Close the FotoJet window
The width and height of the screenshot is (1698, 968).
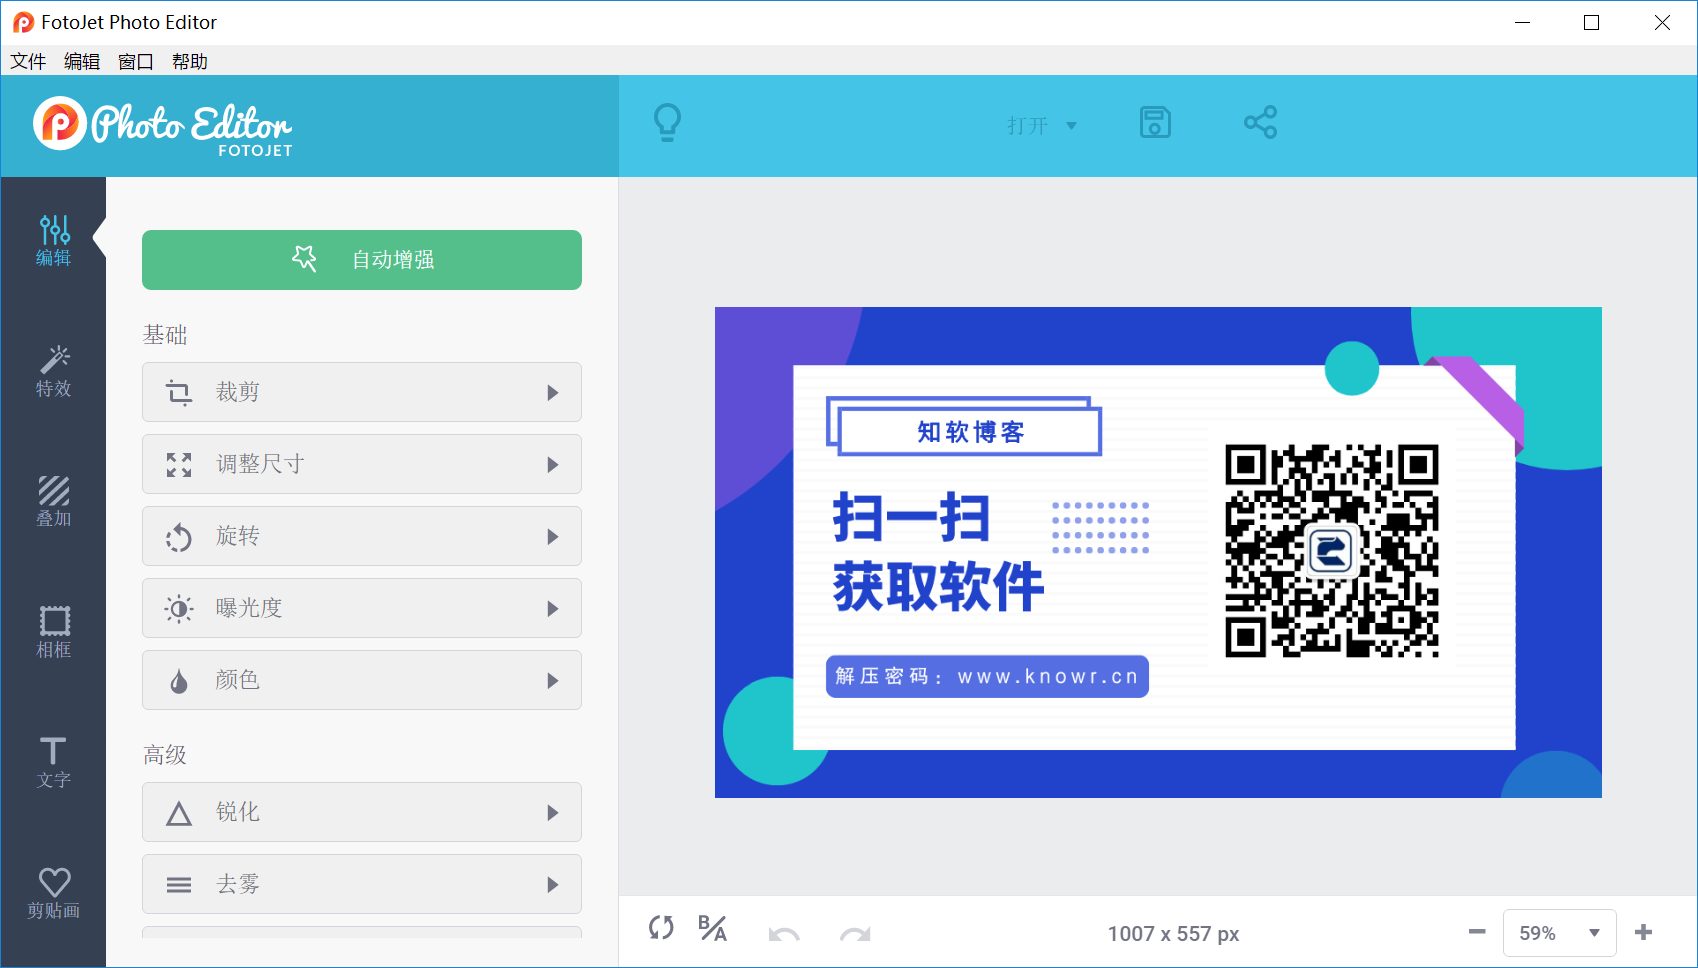pos(1662,22)
